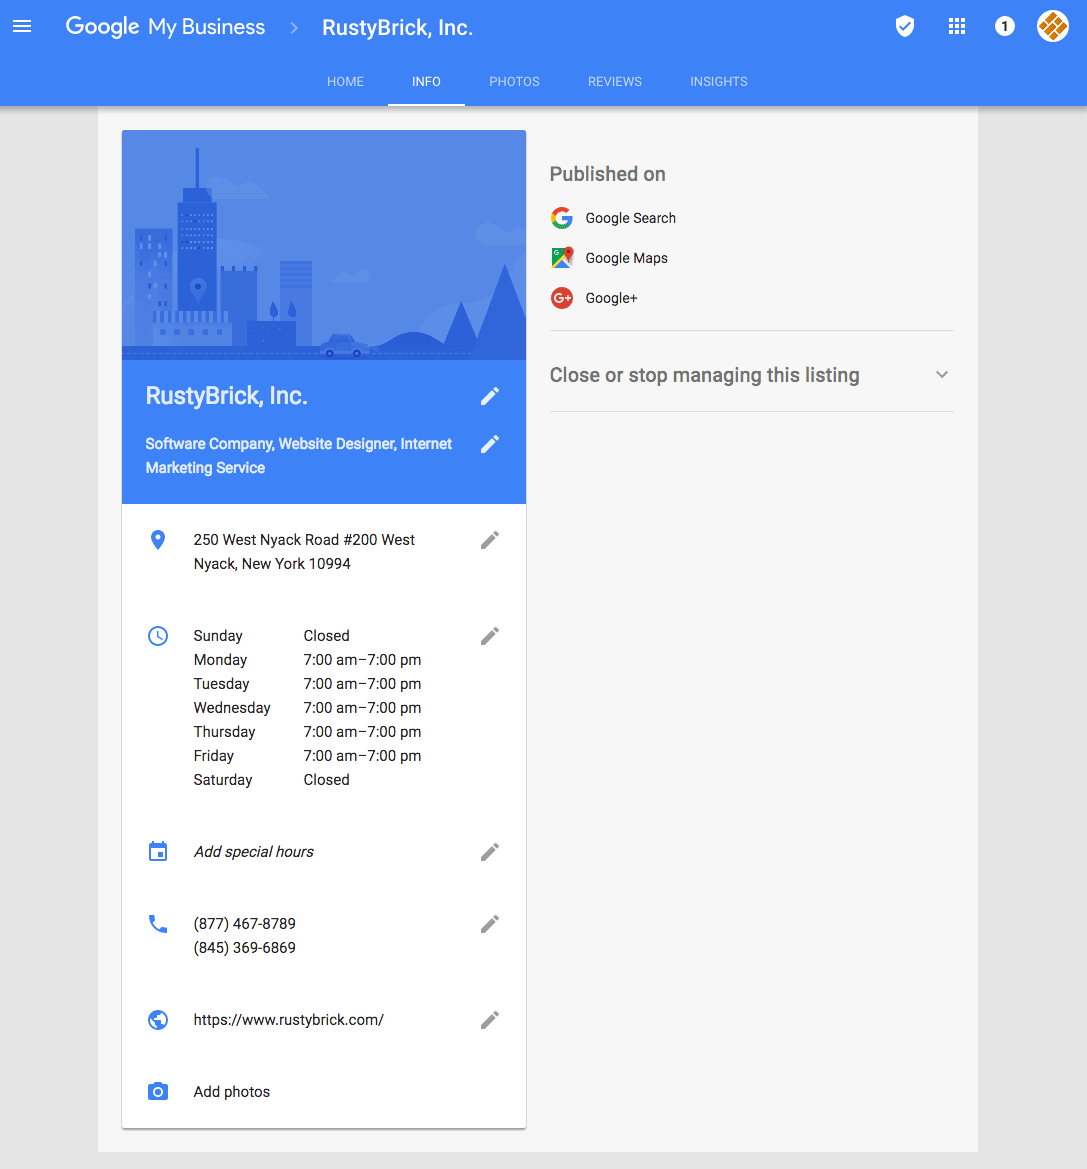Click the Google Maps icon
The height and width of the screenshot is (1169, 1087).
(x=562, y=258)
